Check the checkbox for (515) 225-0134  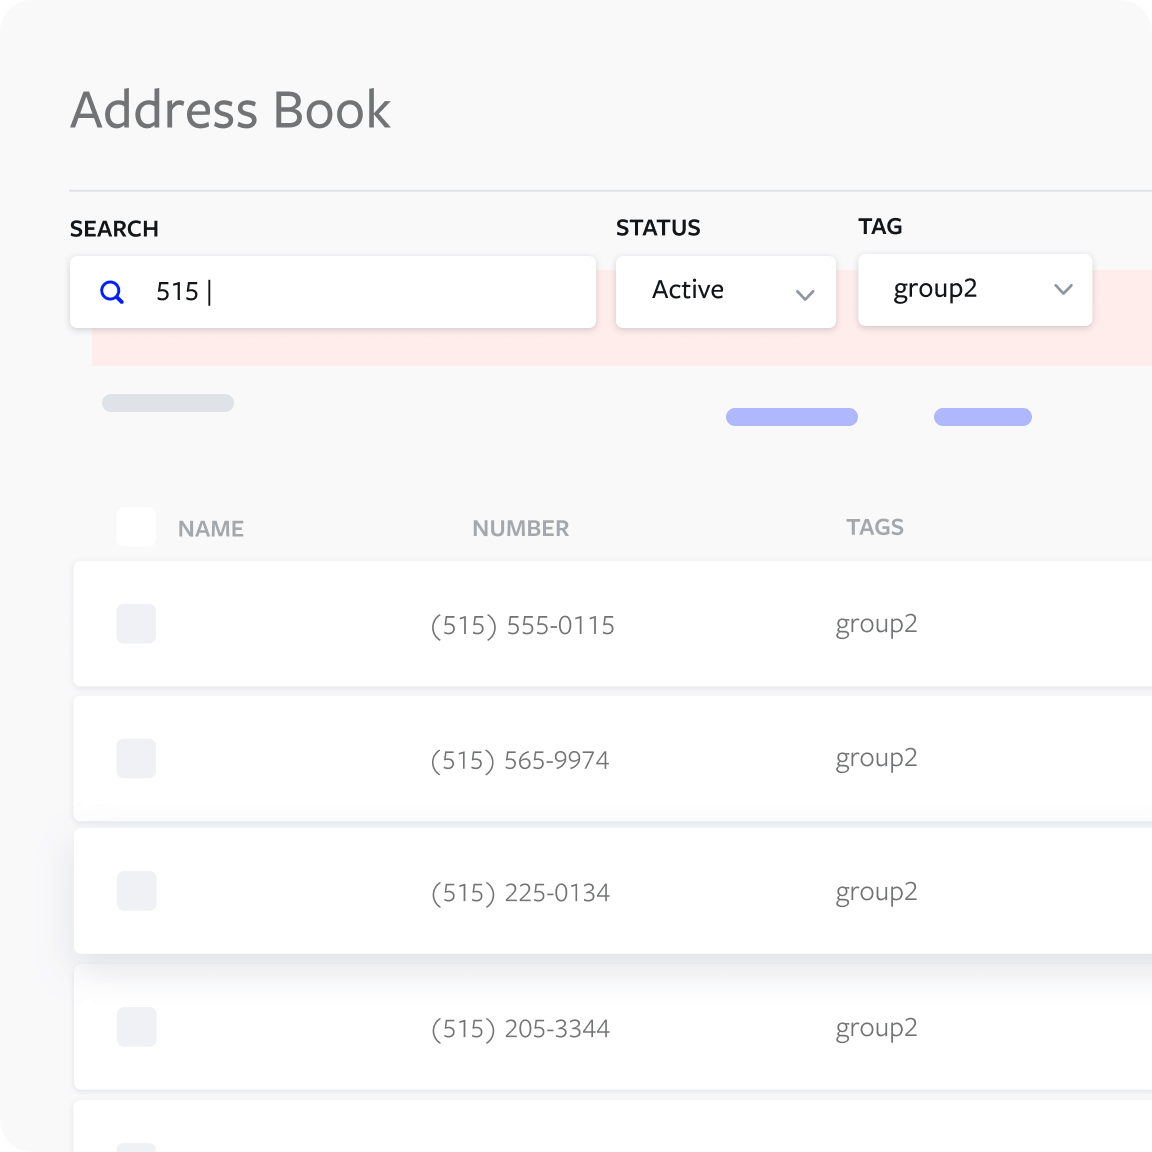(136, 890)
